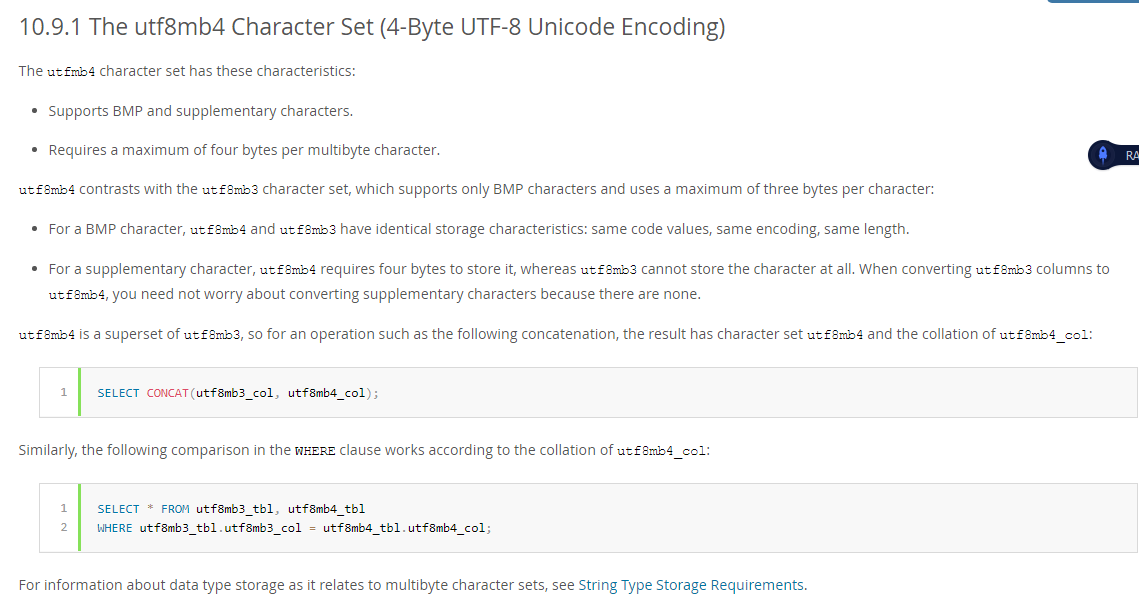Viewport: 1139px width, 610px height.
Task: Click utf8mb4_tbl.utf8mb4_col in the WHERE line
Action: [x=405, y=528]
